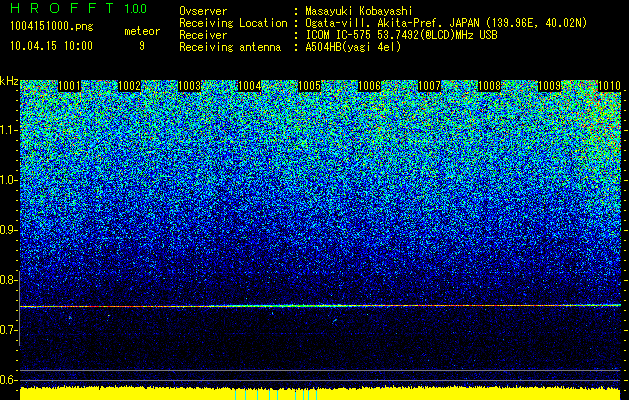Viewport: 629px width, 400px height.
Task: Click the 1002 time marker
Action: point(130,86)
